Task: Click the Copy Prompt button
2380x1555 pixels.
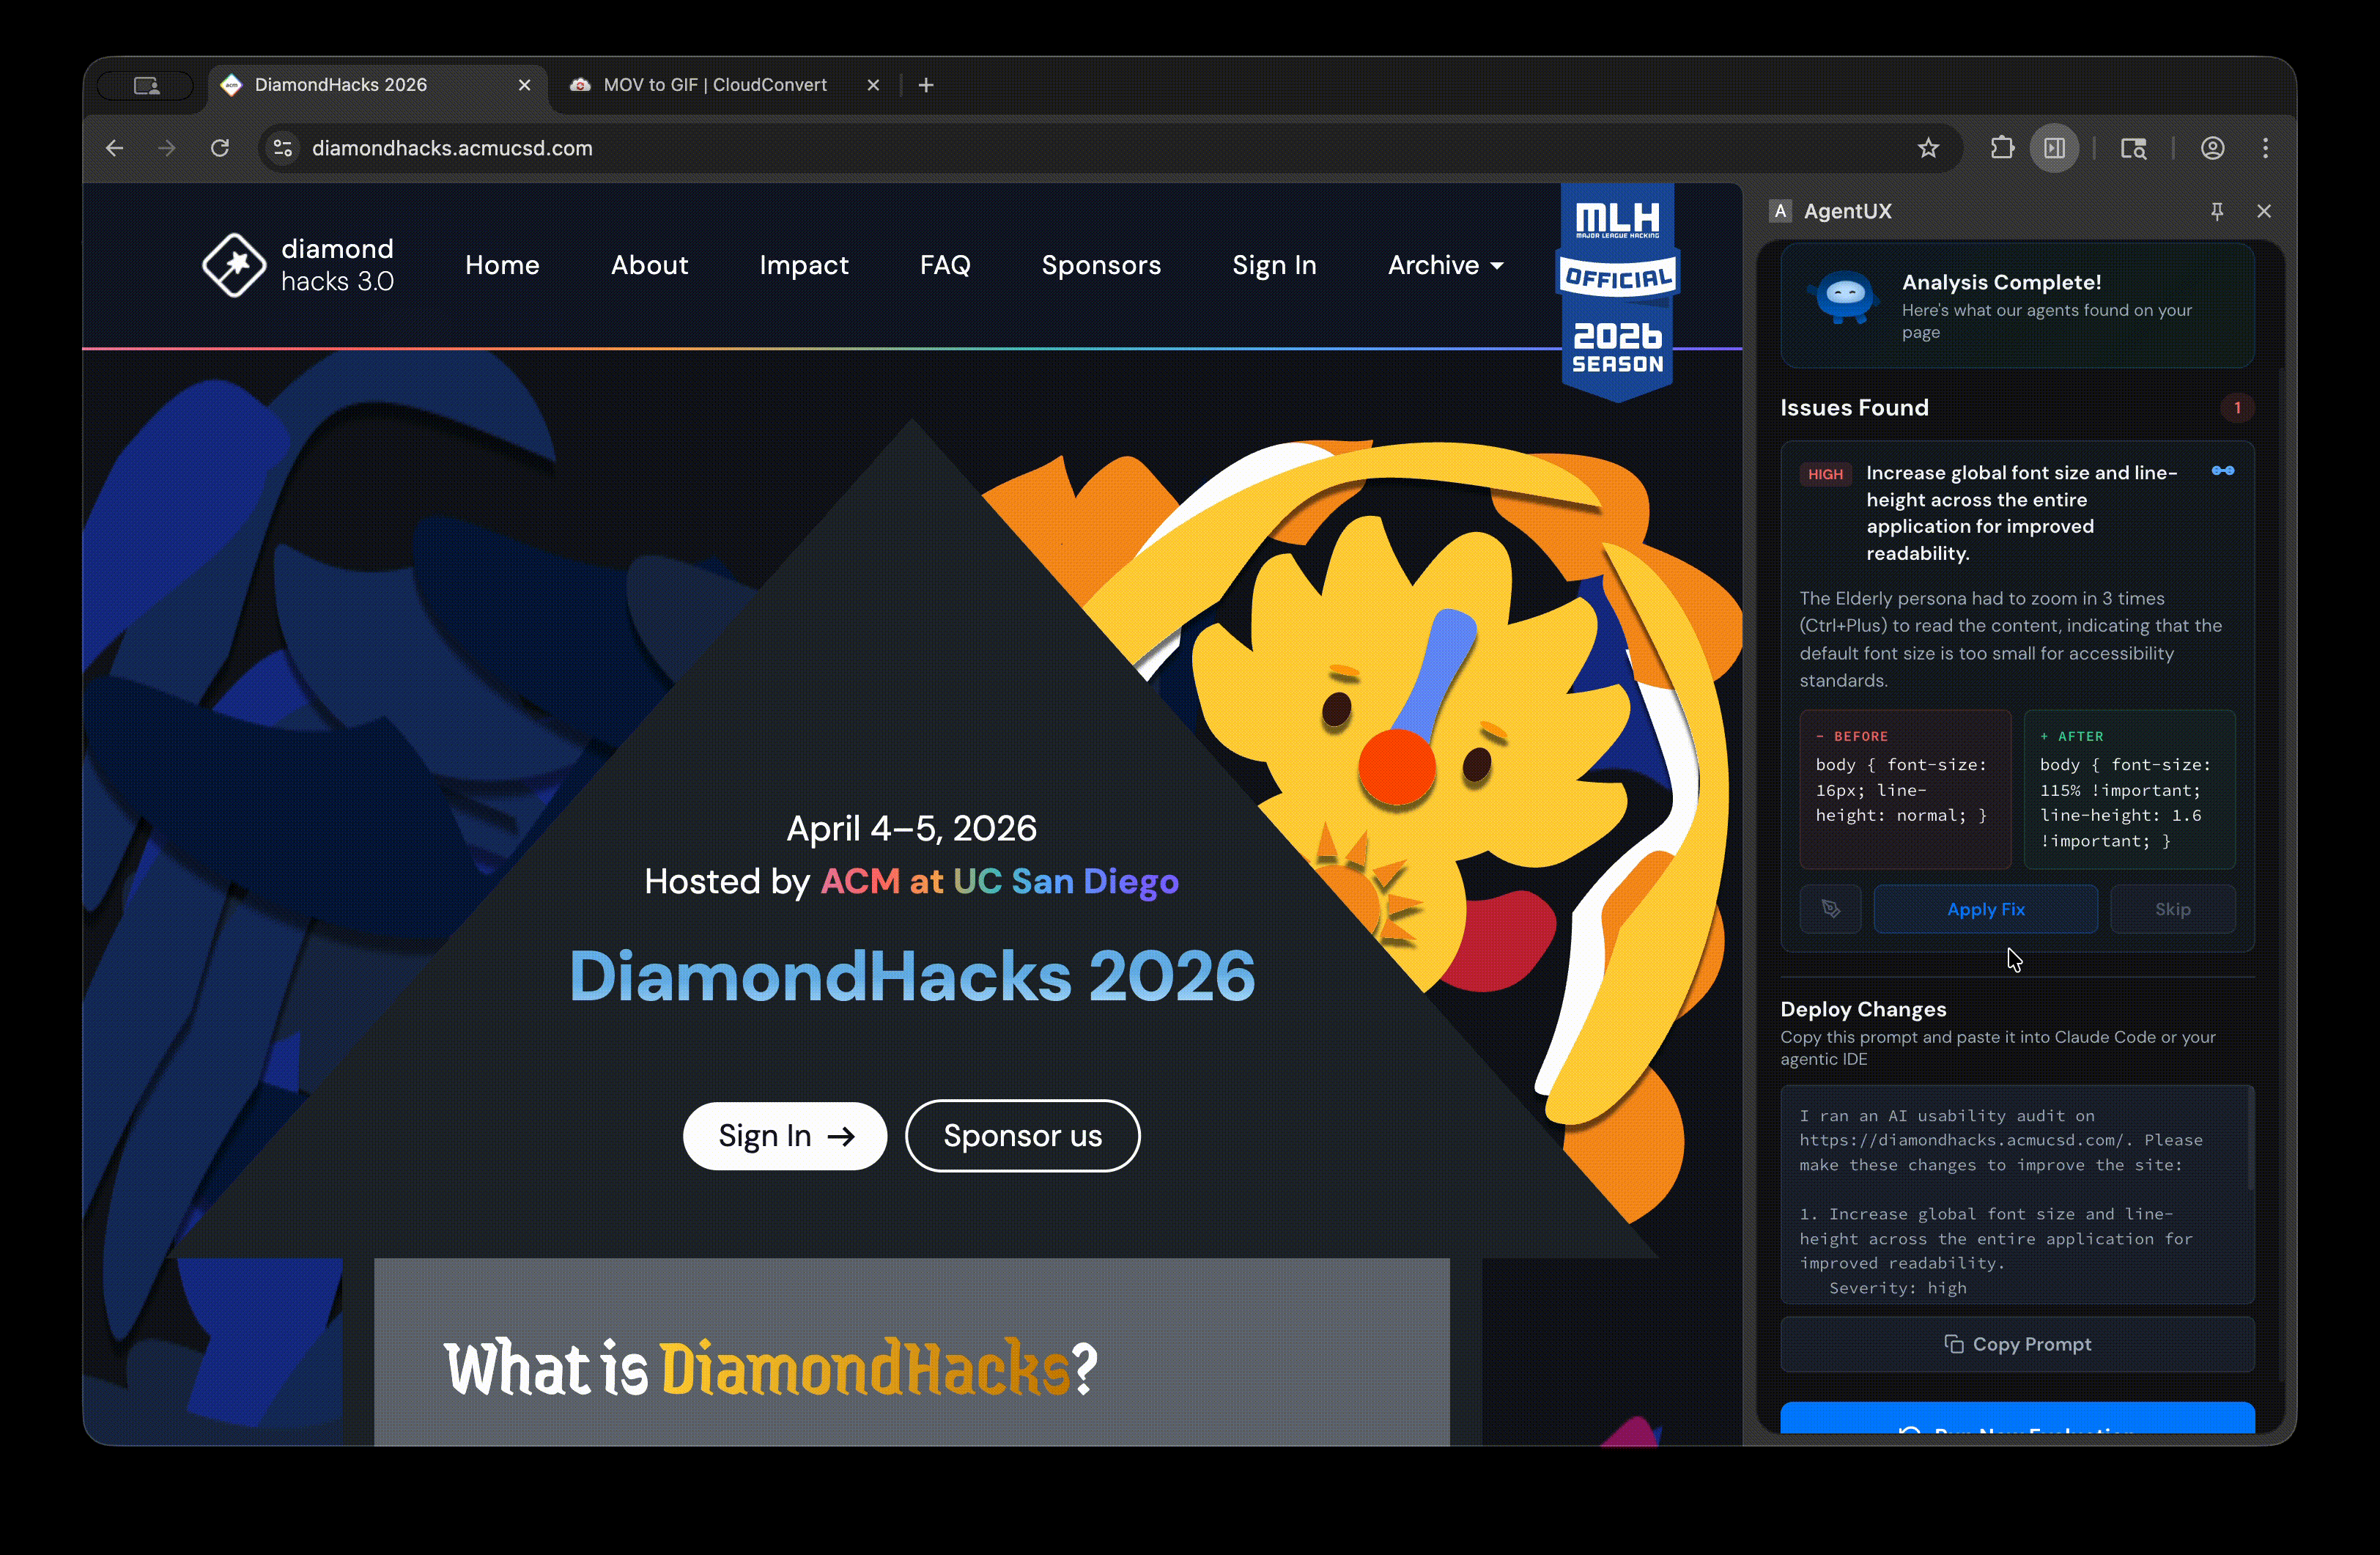Action: (2017, 1344)
